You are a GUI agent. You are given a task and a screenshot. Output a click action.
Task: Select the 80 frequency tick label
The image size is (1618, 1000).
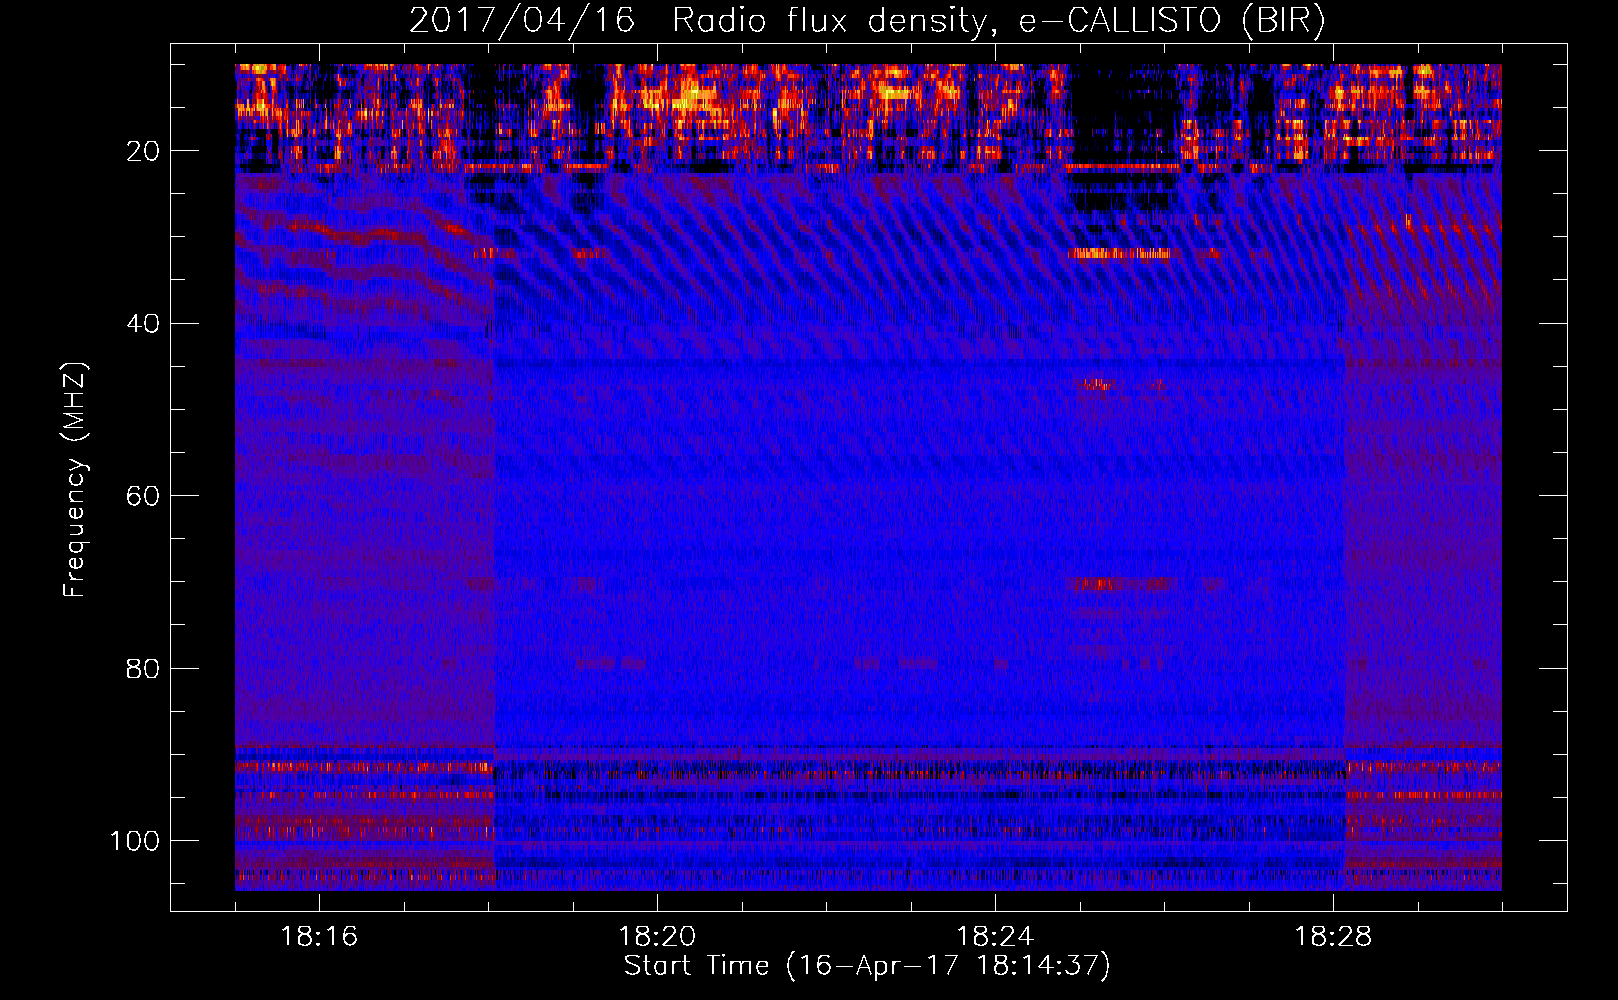coord(143,668)
